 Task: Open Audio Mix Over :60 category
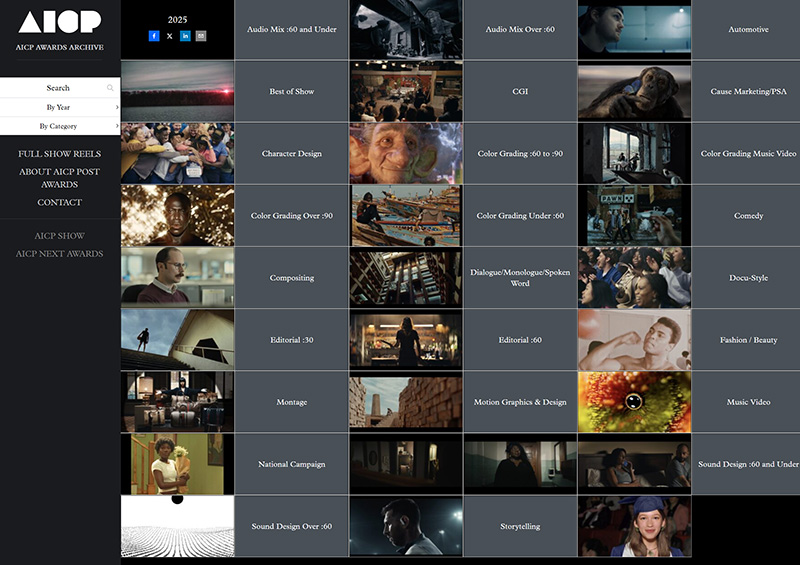click(x=520, y=29)
